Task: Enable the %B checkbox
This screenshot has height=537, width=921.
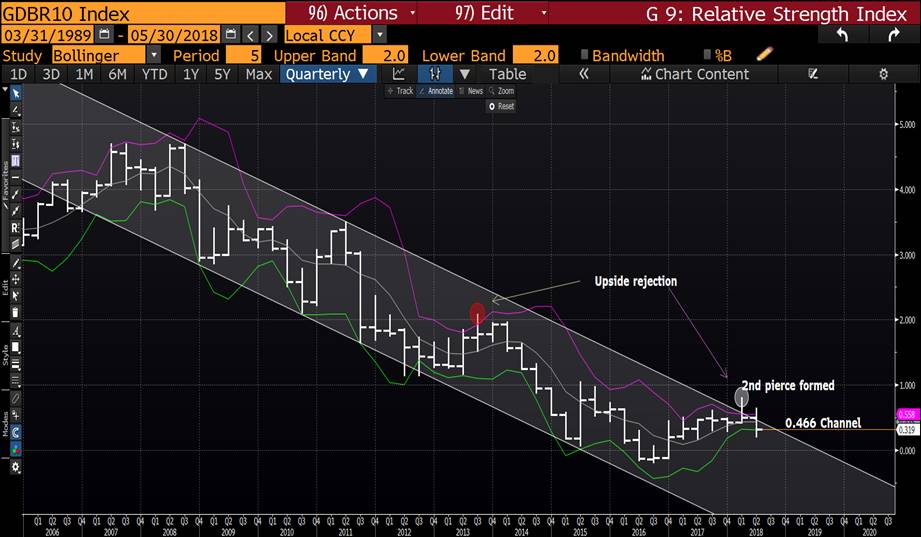Action: 707,55
